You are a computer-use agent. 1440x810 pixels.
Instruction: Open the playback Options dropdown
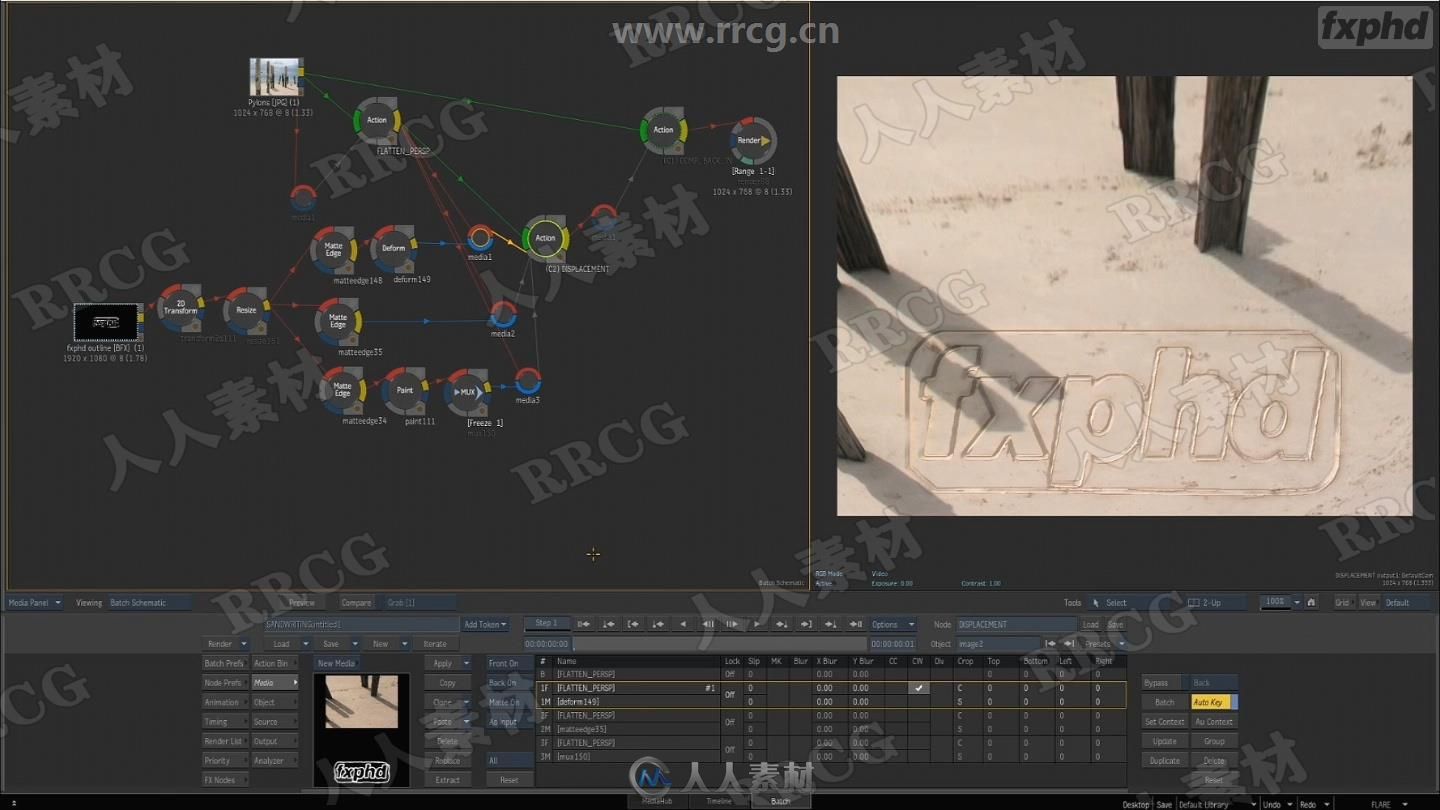coord(892,624)
